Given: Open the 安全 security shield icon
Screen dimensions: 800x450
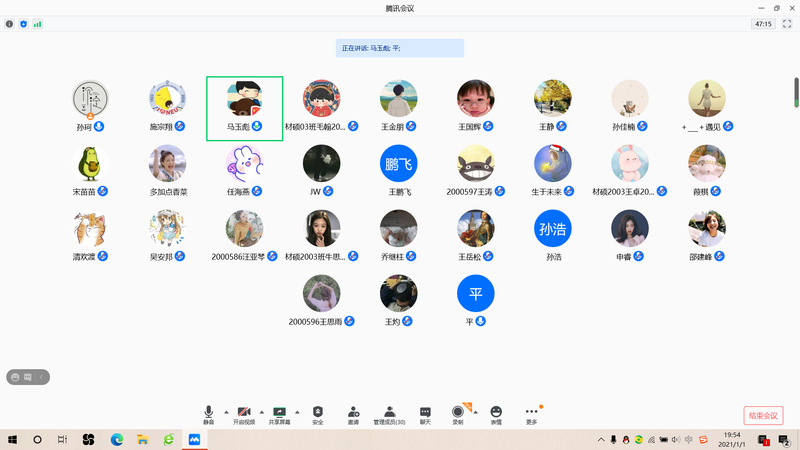Looking at the screenshot, I should [317, 411].
